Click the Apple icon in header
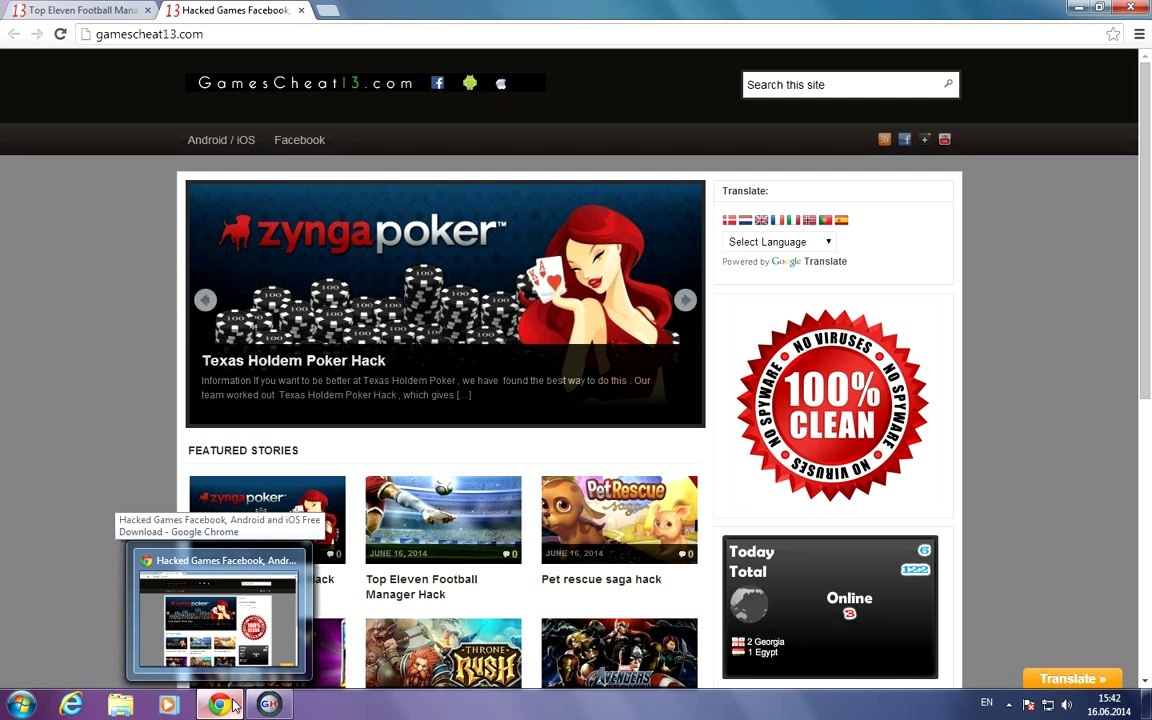The height and width of the screenshot is (720, 1152). tap(501, 83)
